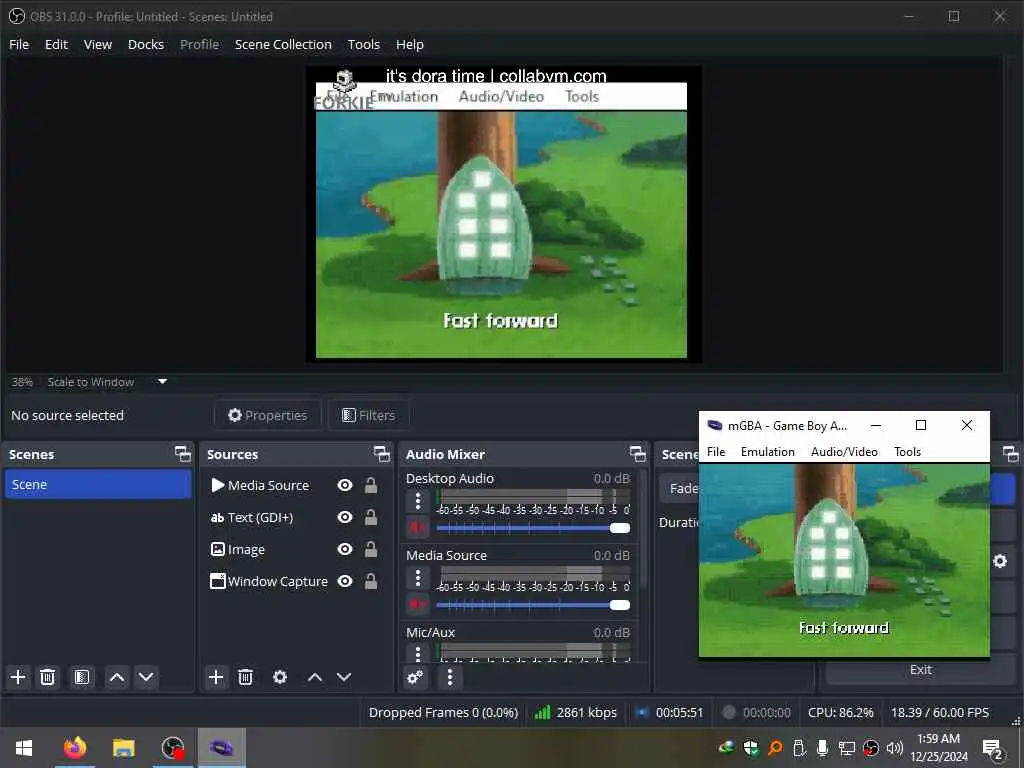Undock the Scenes panel
The image size is (1024, 768).
coord(183,454)
